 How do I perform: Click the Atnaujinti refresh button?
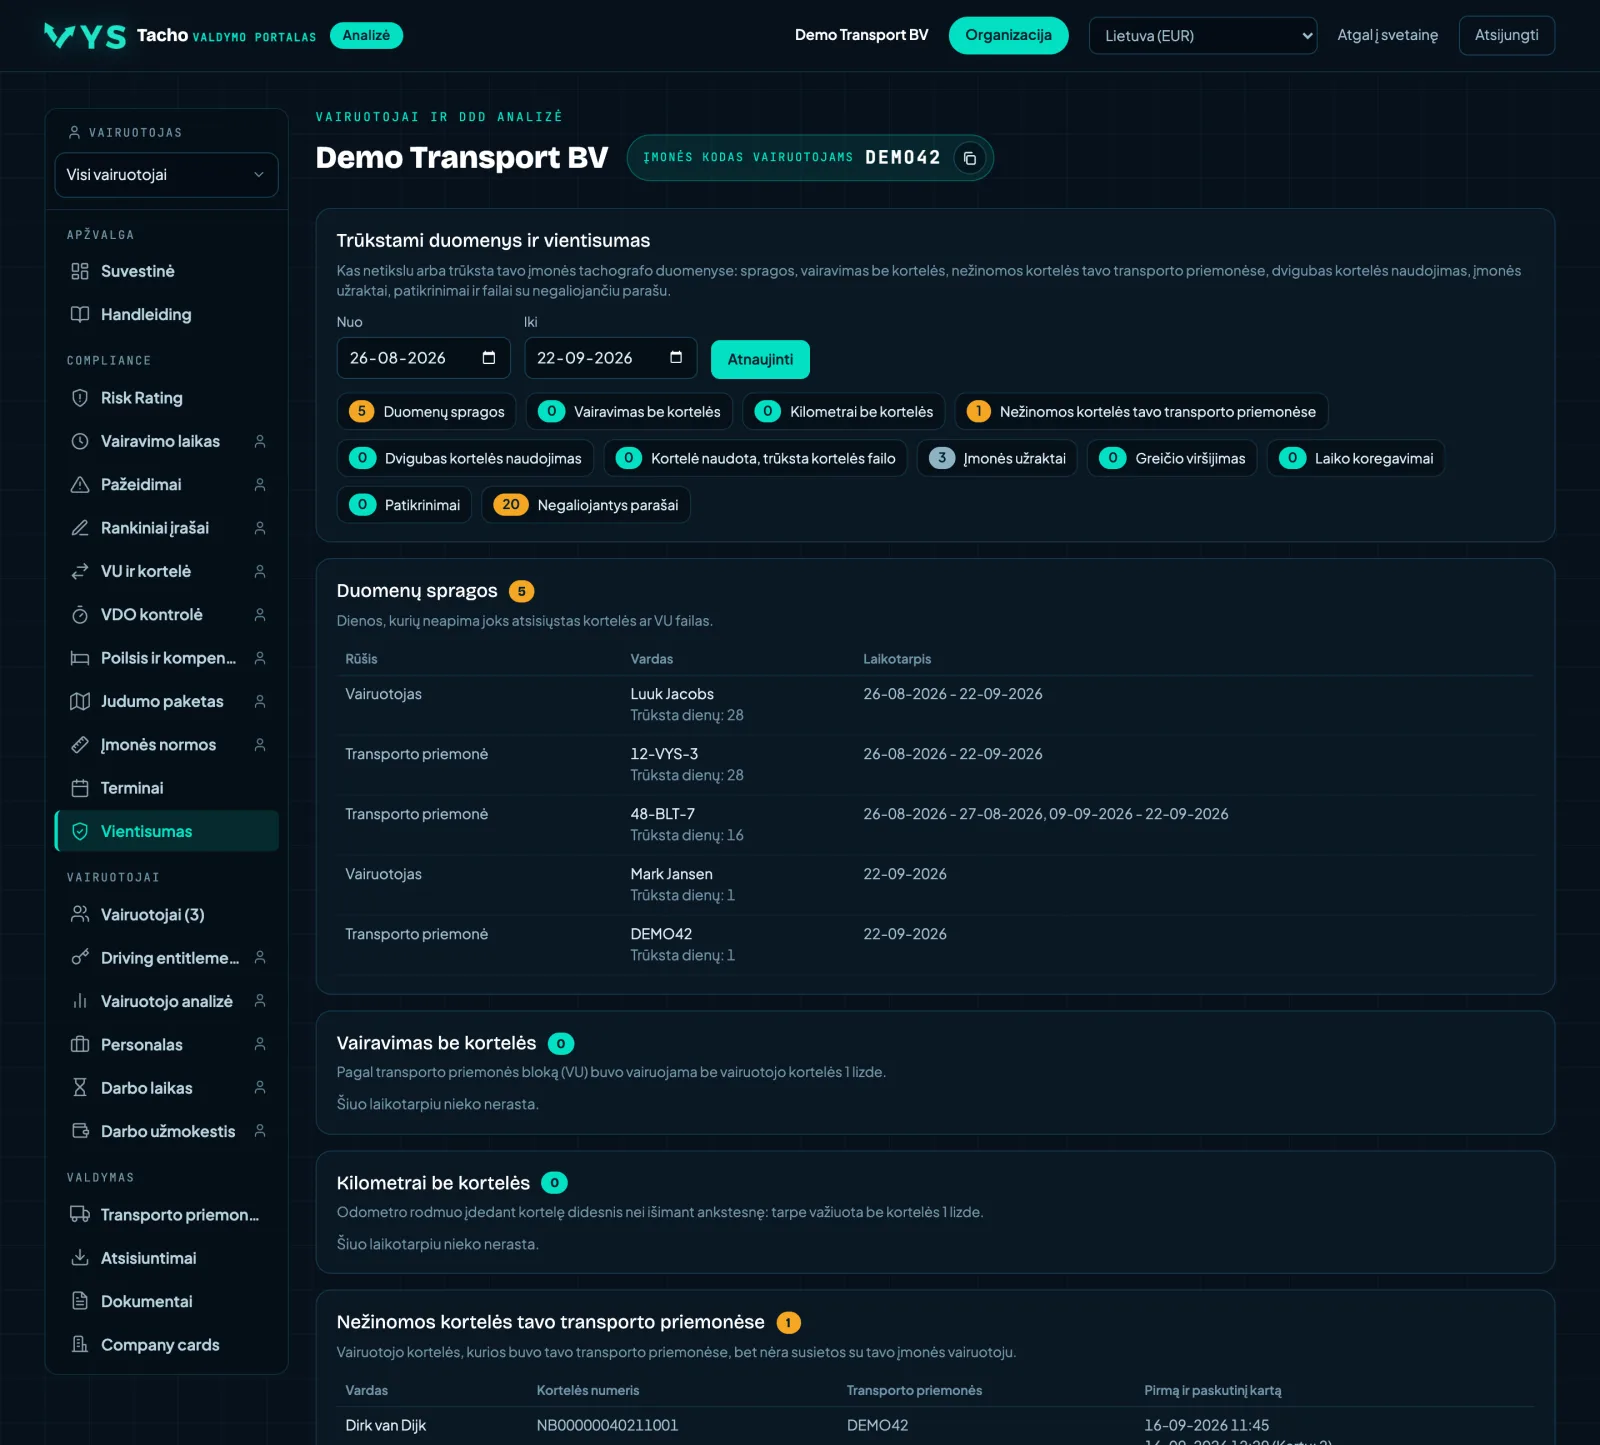pyautogui.click(x=760, y=359)
